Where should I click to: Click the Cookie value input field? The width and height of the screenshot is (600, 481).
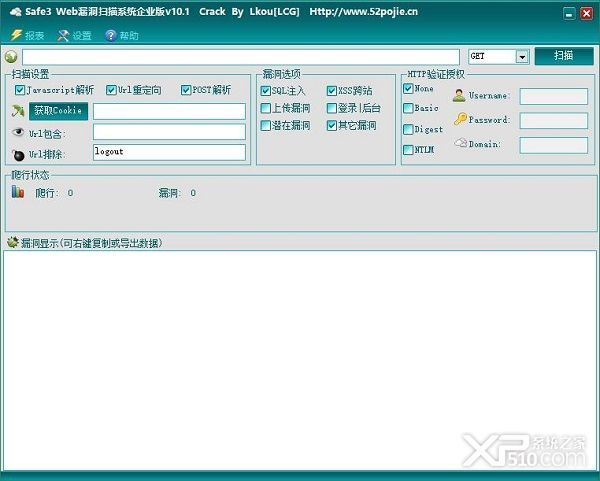pyautogui.click(x=169, y=111)
